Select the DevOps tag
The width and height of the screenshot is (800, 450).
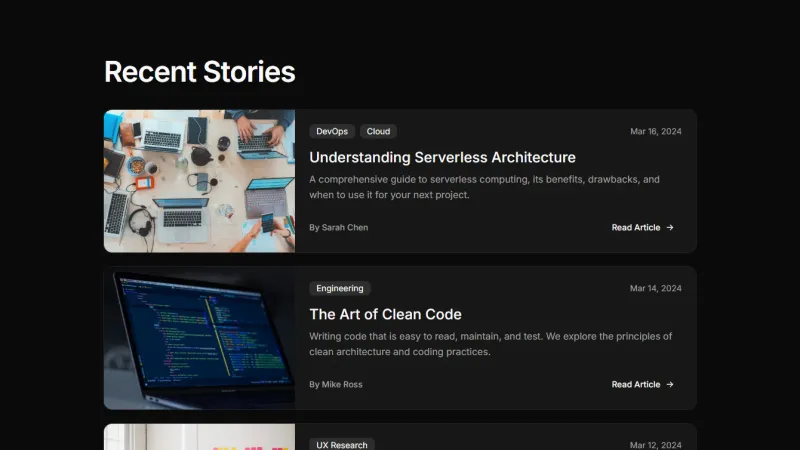point(332,131)
